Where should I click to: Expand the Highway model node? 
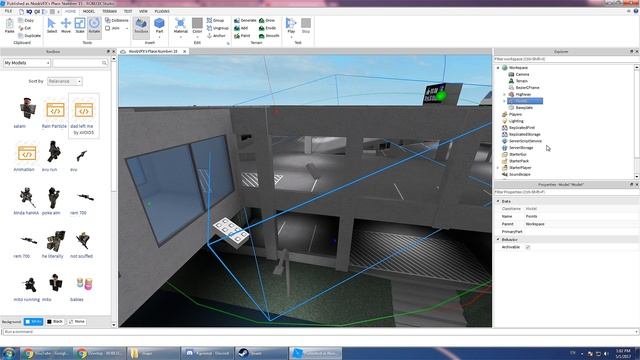(504, 94)
